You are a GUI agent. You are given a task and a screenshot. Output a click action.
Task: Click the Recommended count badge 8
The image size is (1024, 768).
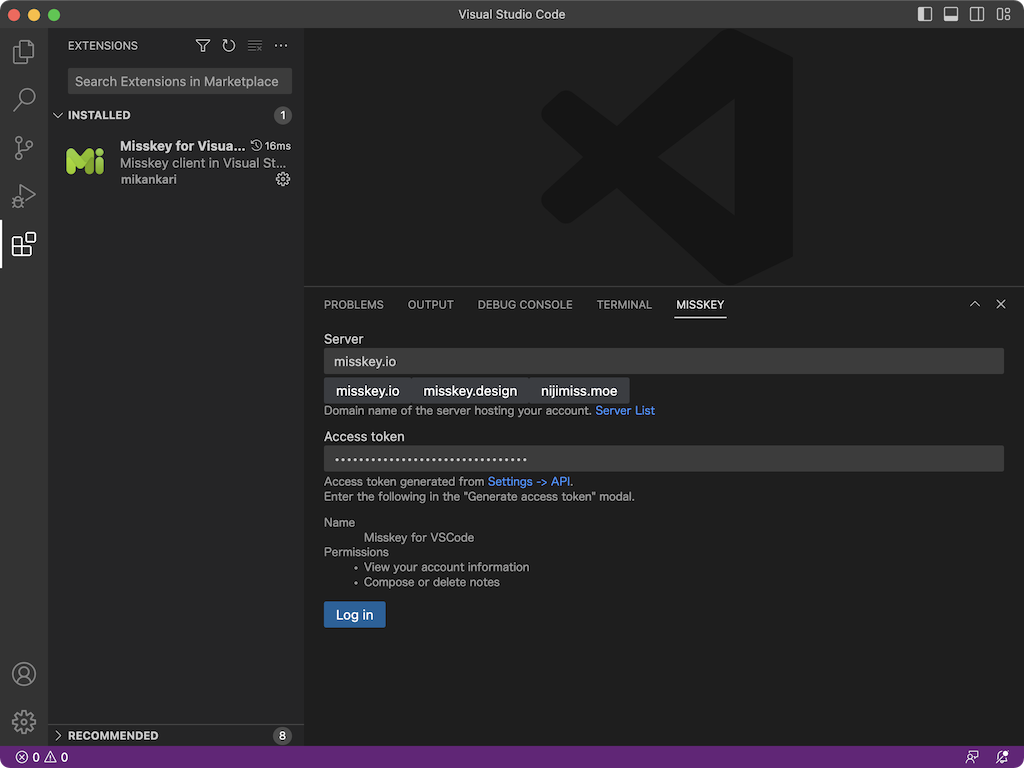pyautogui.click(x=282, y=735)
